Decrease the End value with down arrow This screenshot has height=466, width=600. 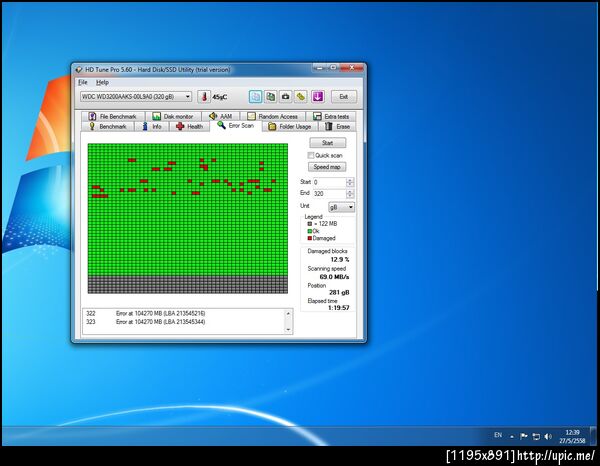point(350,197)
